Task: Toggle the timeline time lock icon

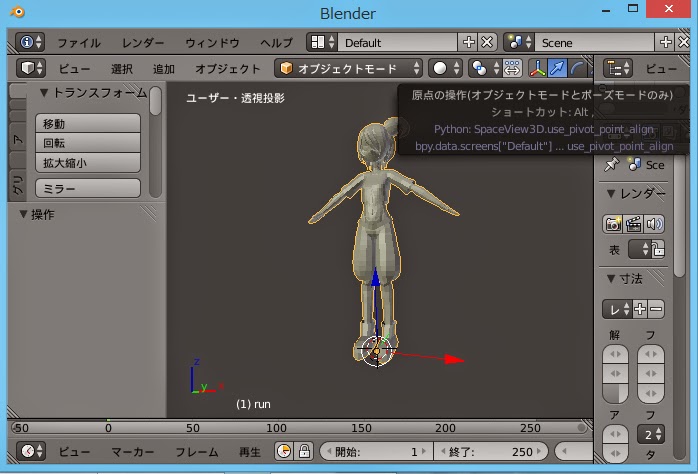Action: (x=304, y=451)
